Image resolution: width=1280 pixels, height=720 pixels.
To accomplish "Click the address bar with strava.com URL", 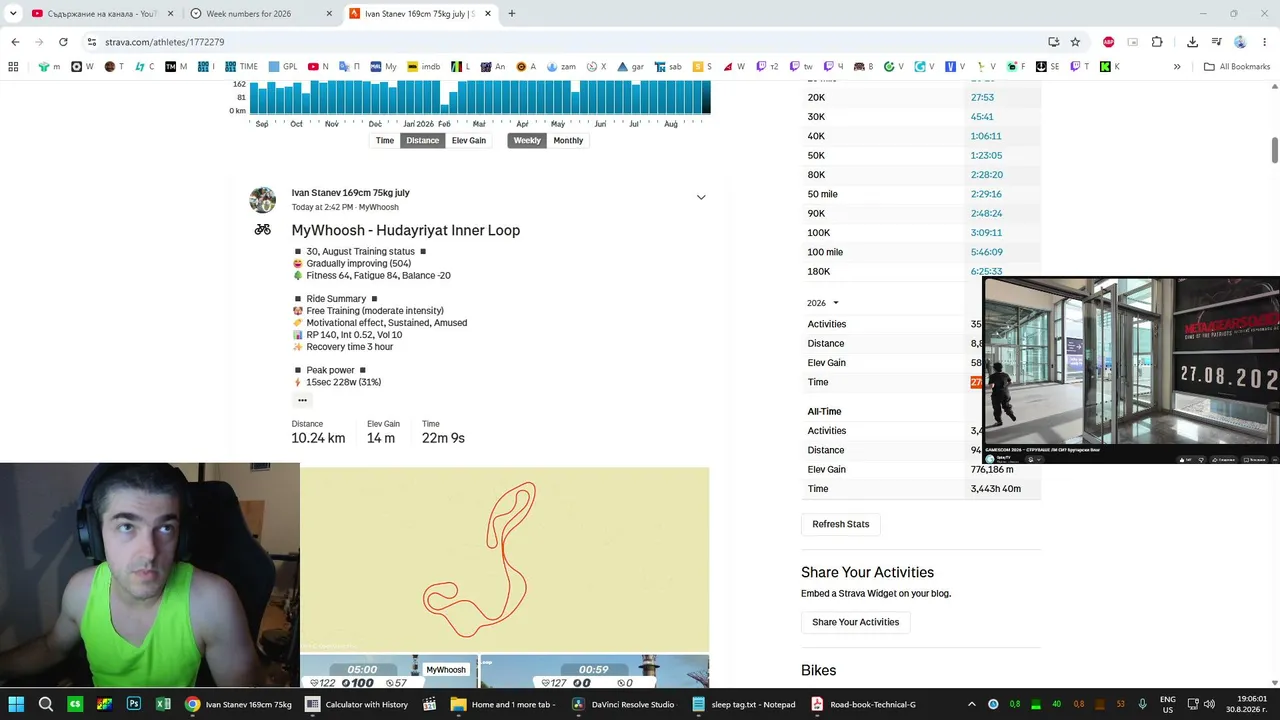I will (560, 42).
